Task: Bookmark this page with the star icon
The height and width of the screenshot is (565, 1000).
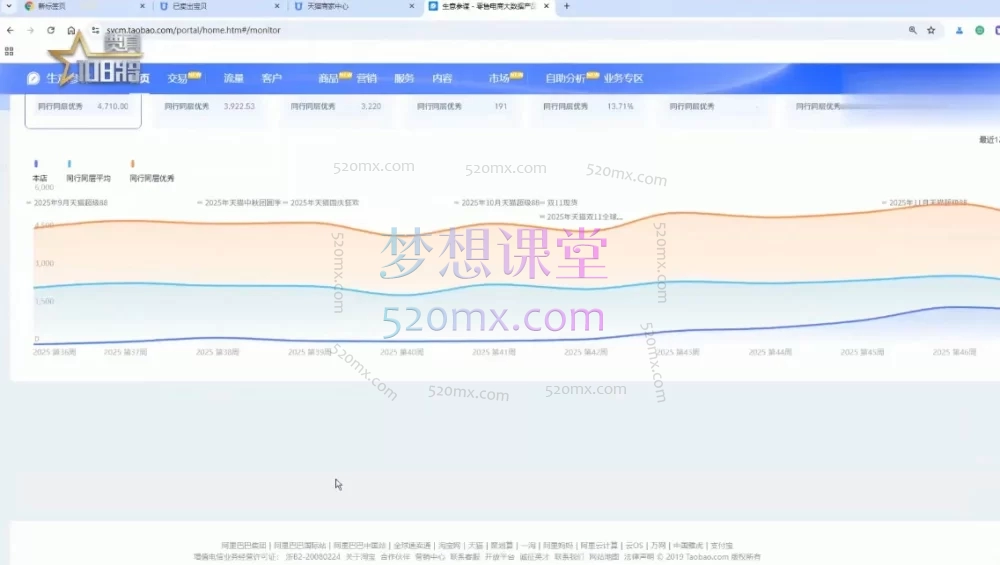Action: point(931,30)
